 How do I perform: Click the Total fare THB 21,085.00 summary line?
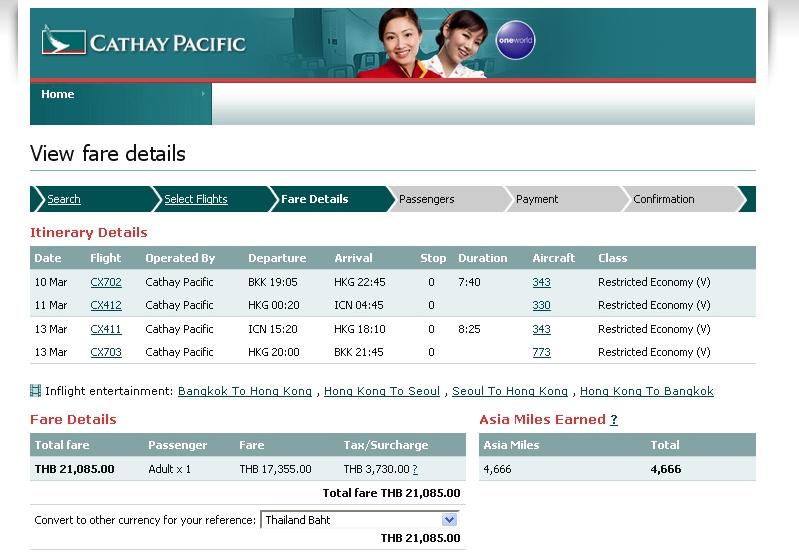tap(391, 493)
